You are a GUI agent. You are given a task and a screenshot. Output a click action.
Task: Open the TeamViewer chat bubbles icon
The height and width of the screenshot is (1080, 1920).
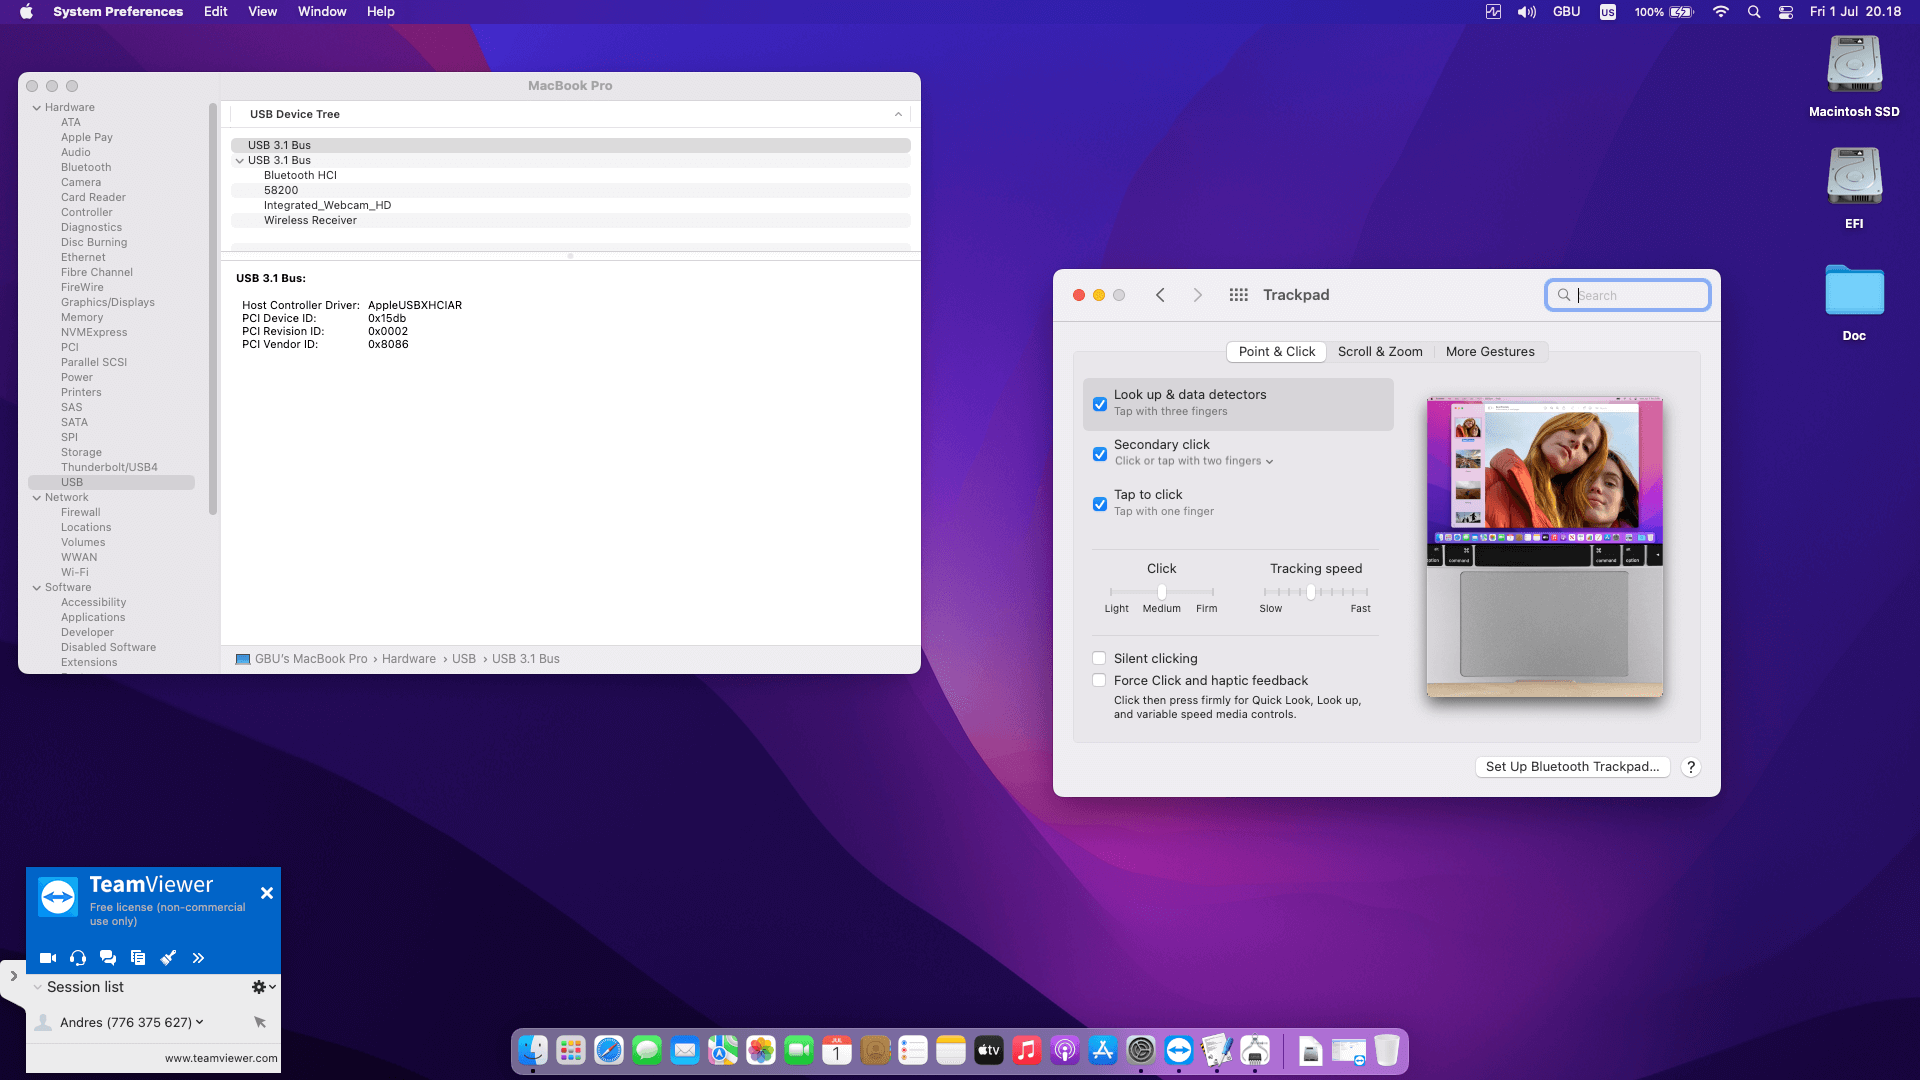pyautogui.click(x=108, y=958)
